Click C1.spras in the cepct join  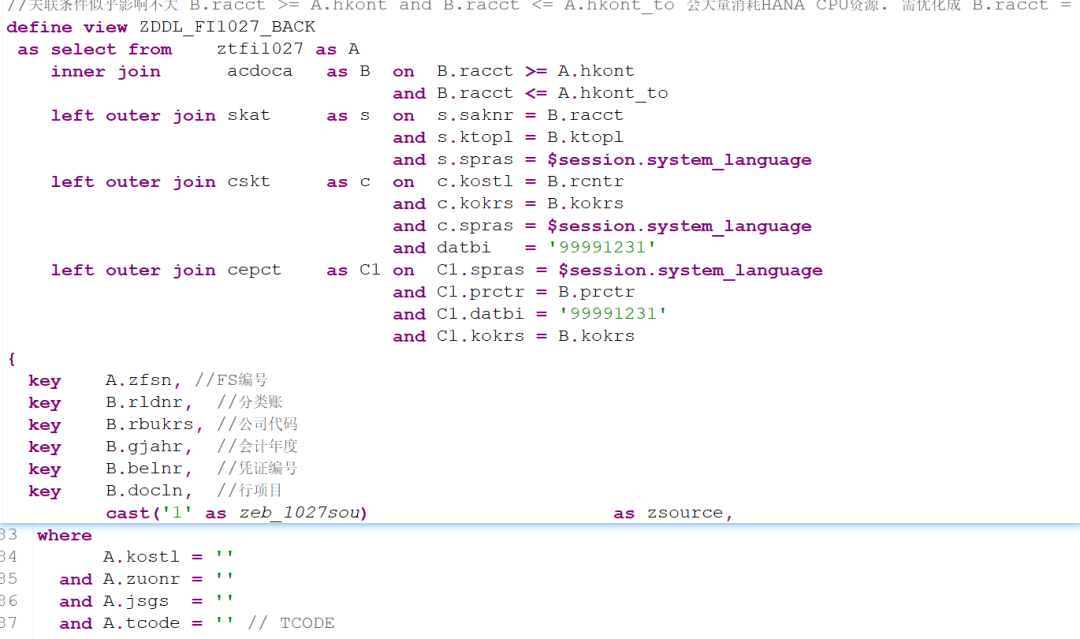[x=480, y=270]
